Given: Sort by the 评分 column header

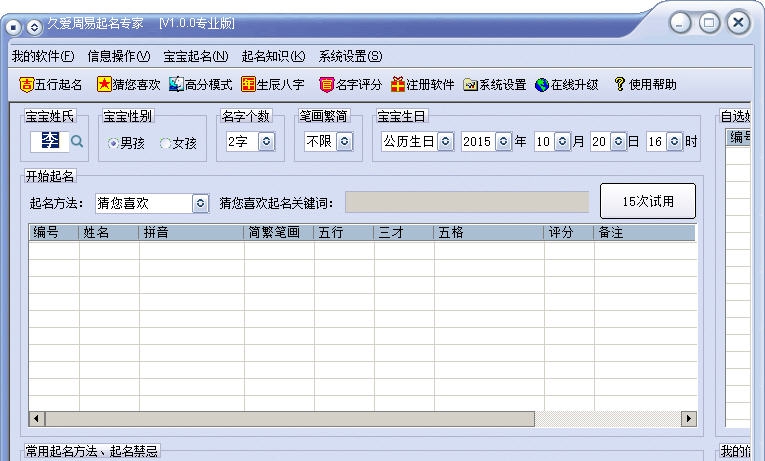Looking at the screenshot, I should click(x=568, y=233).
